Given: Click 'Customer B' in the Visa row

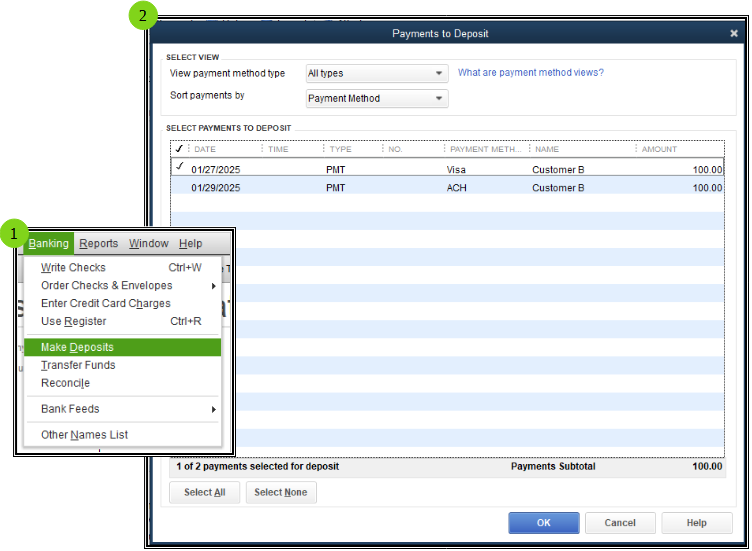Looking at the screenshot, I should (558, 170).
